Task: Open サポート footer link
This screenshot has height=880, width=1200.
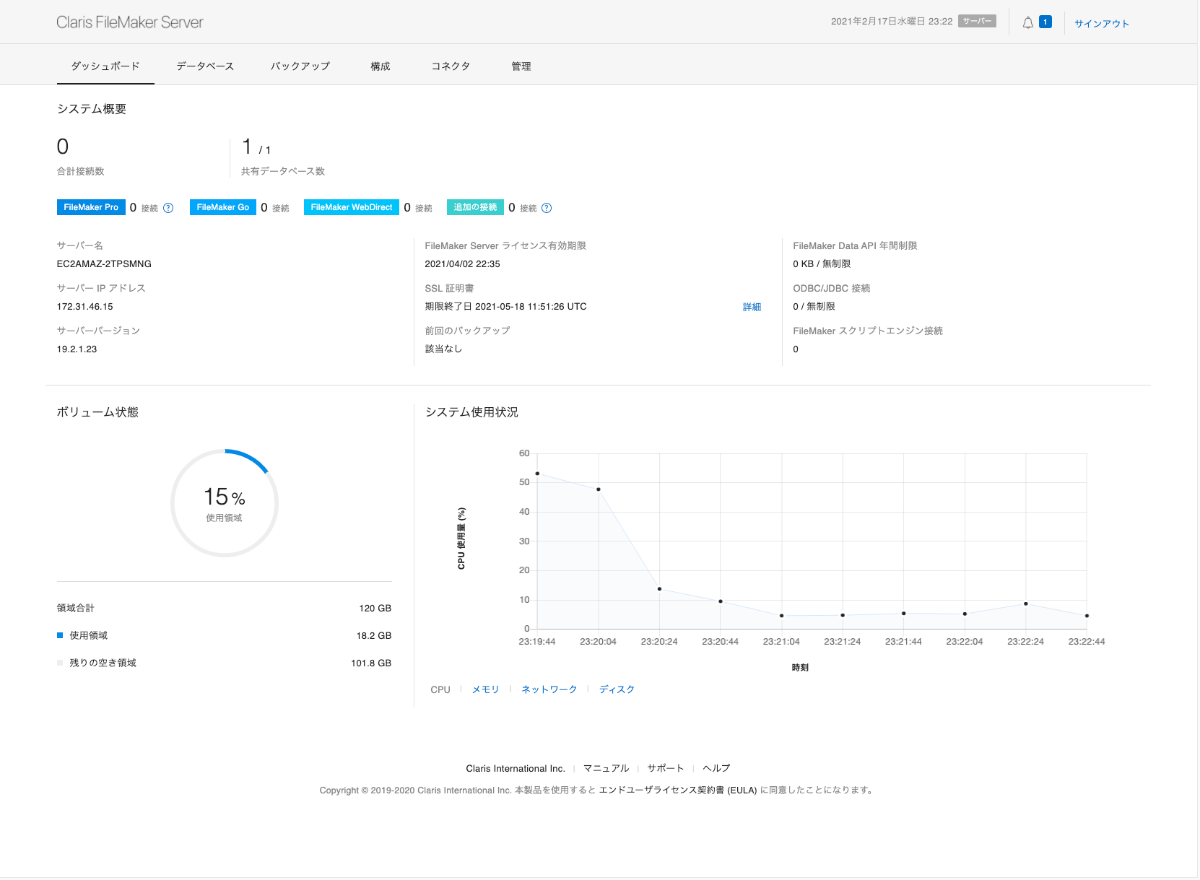Action: click(666, 768)
